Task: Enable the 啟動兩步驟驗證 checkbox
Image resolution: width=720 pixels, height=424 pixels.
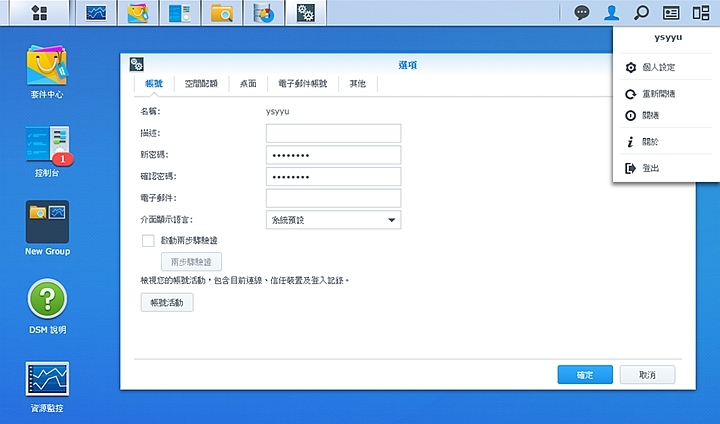Action: point(148,241)
